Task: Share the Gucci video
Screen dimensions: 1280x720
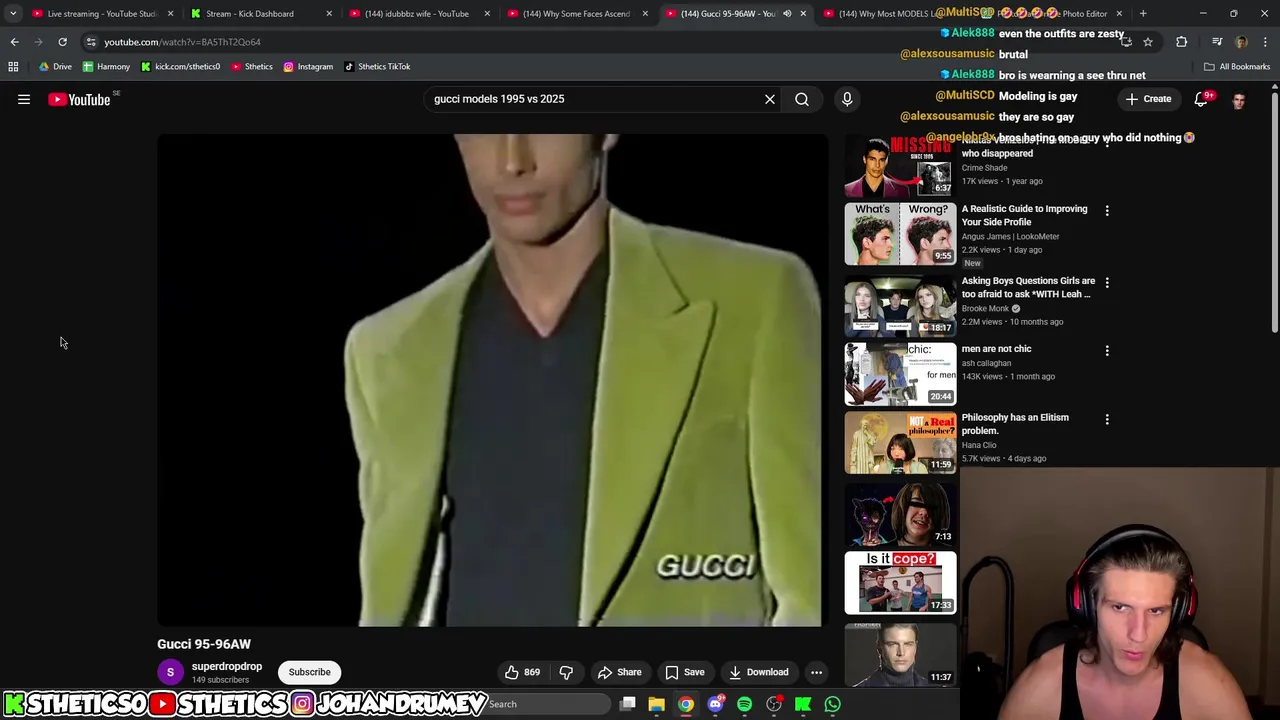Action: 619,672
